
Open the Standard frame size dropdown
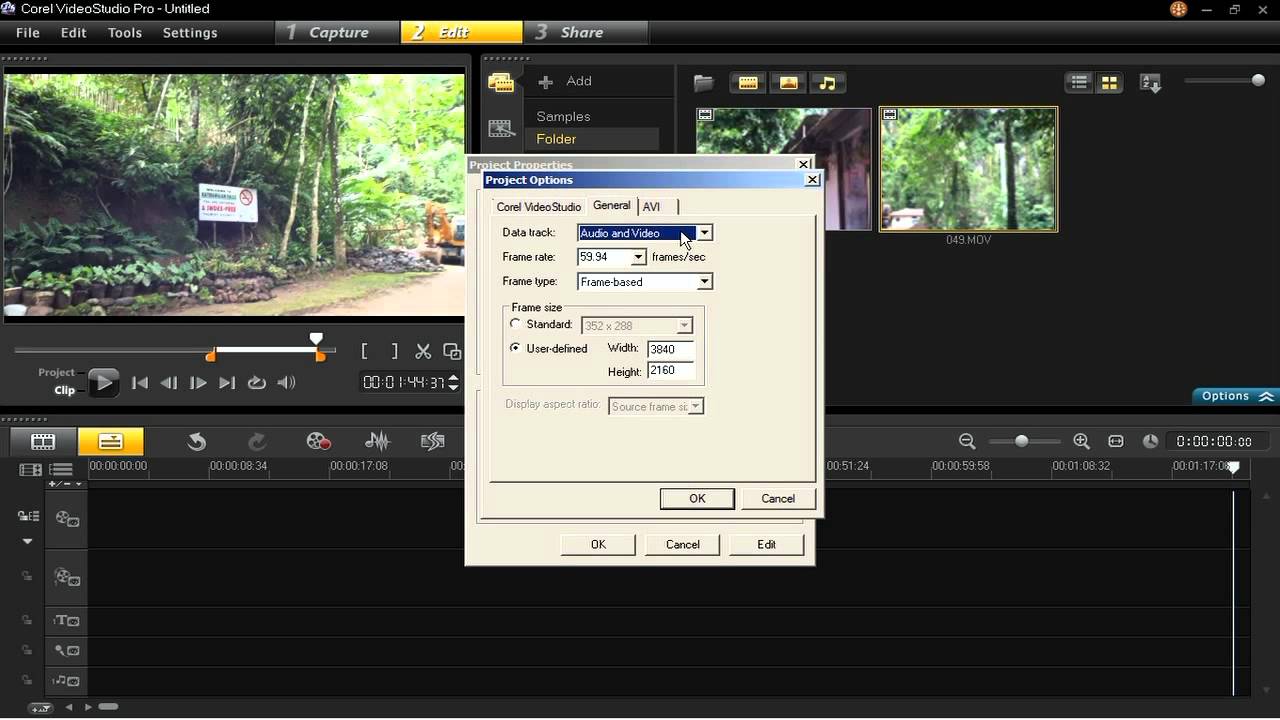coord(684,326)
